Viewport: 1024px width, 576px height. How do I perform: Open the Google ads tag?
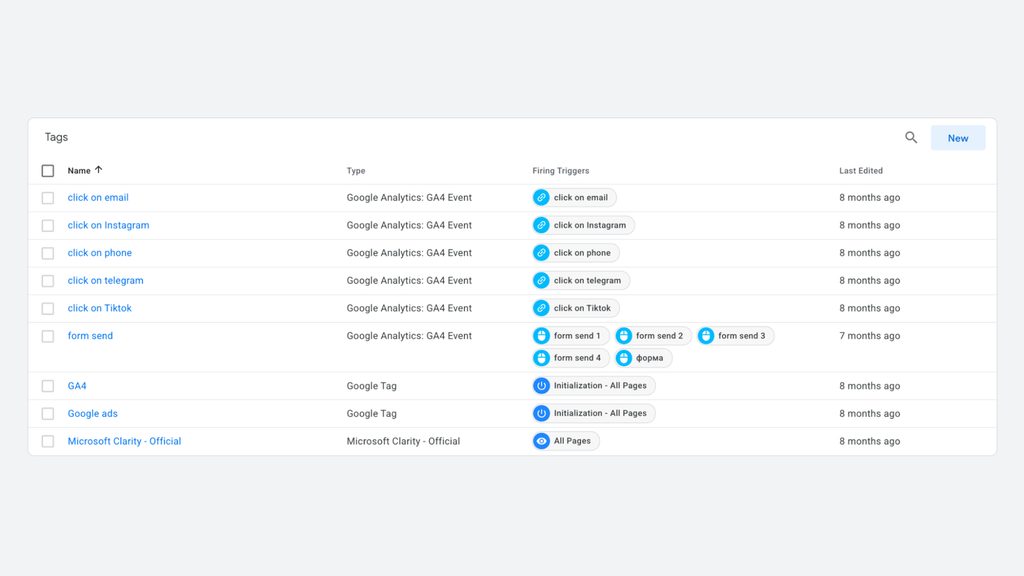coord(93,413)
